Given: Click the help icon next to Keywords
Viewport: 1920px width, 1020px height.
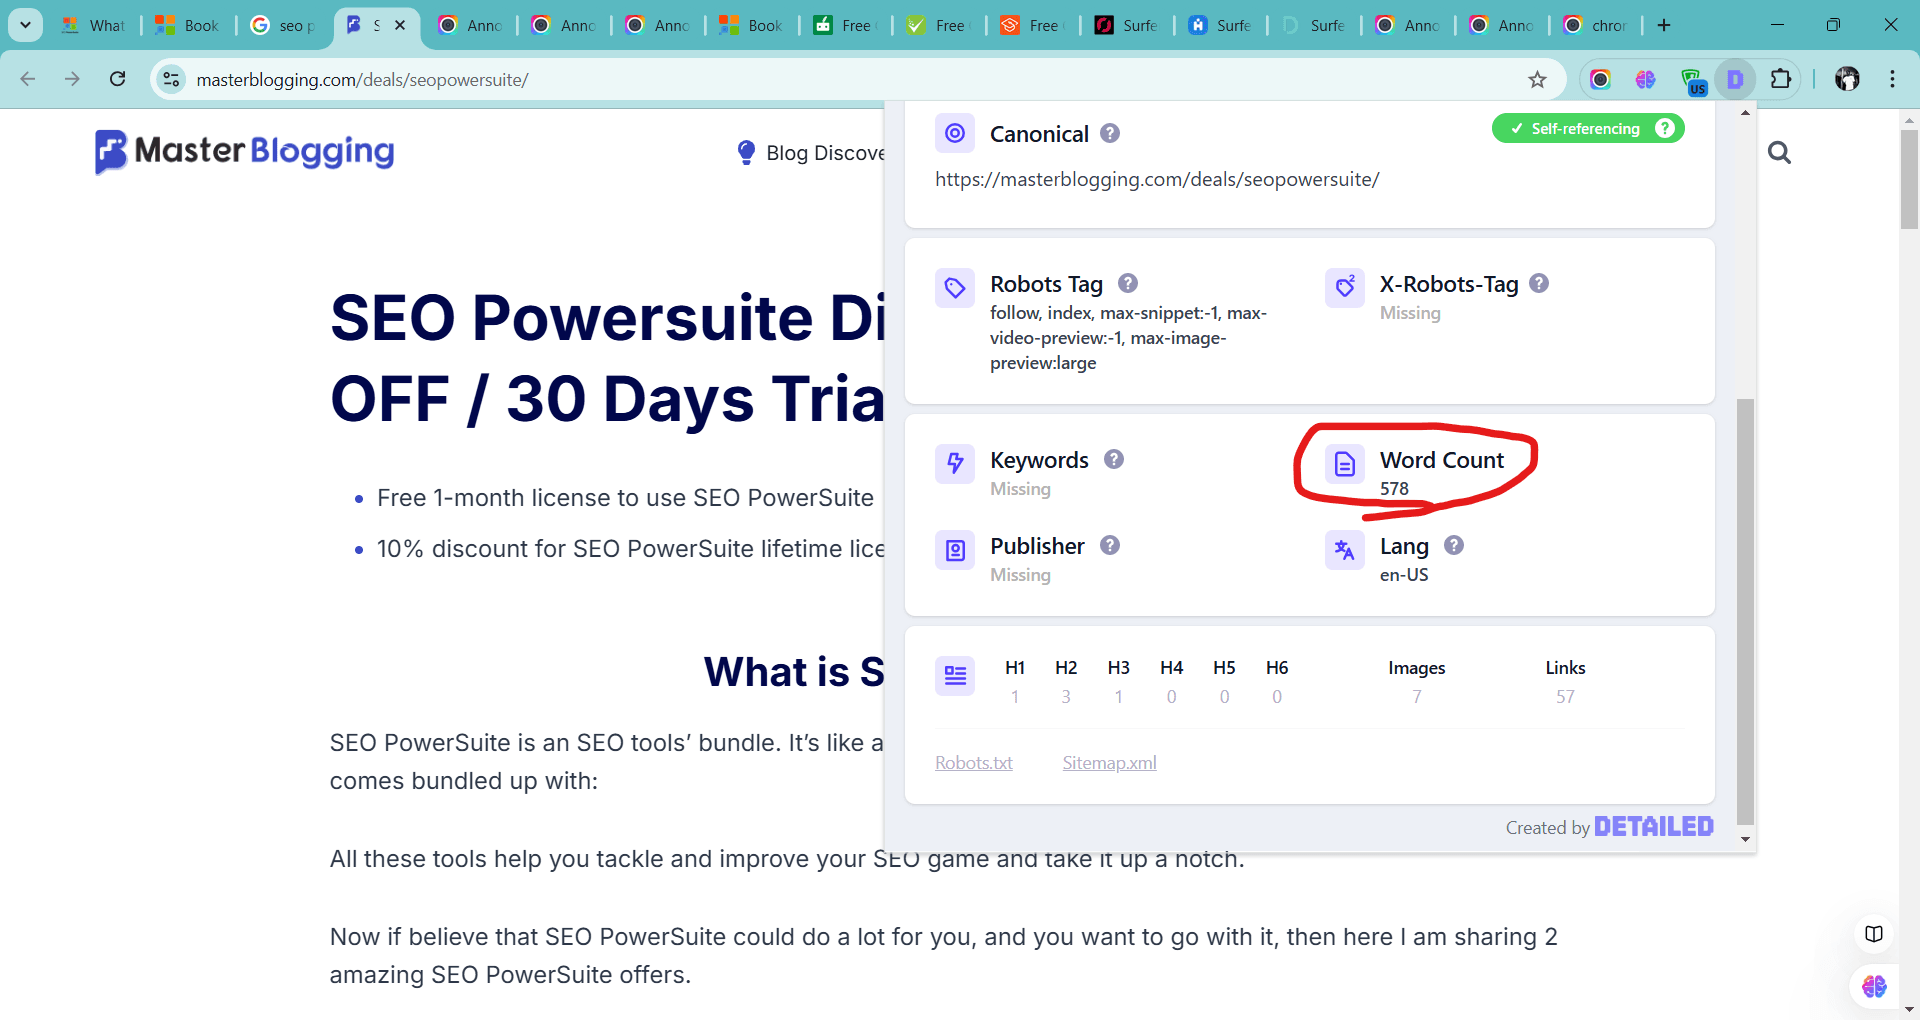Looking at the screenshot, I should click(x=1114, y=459).
